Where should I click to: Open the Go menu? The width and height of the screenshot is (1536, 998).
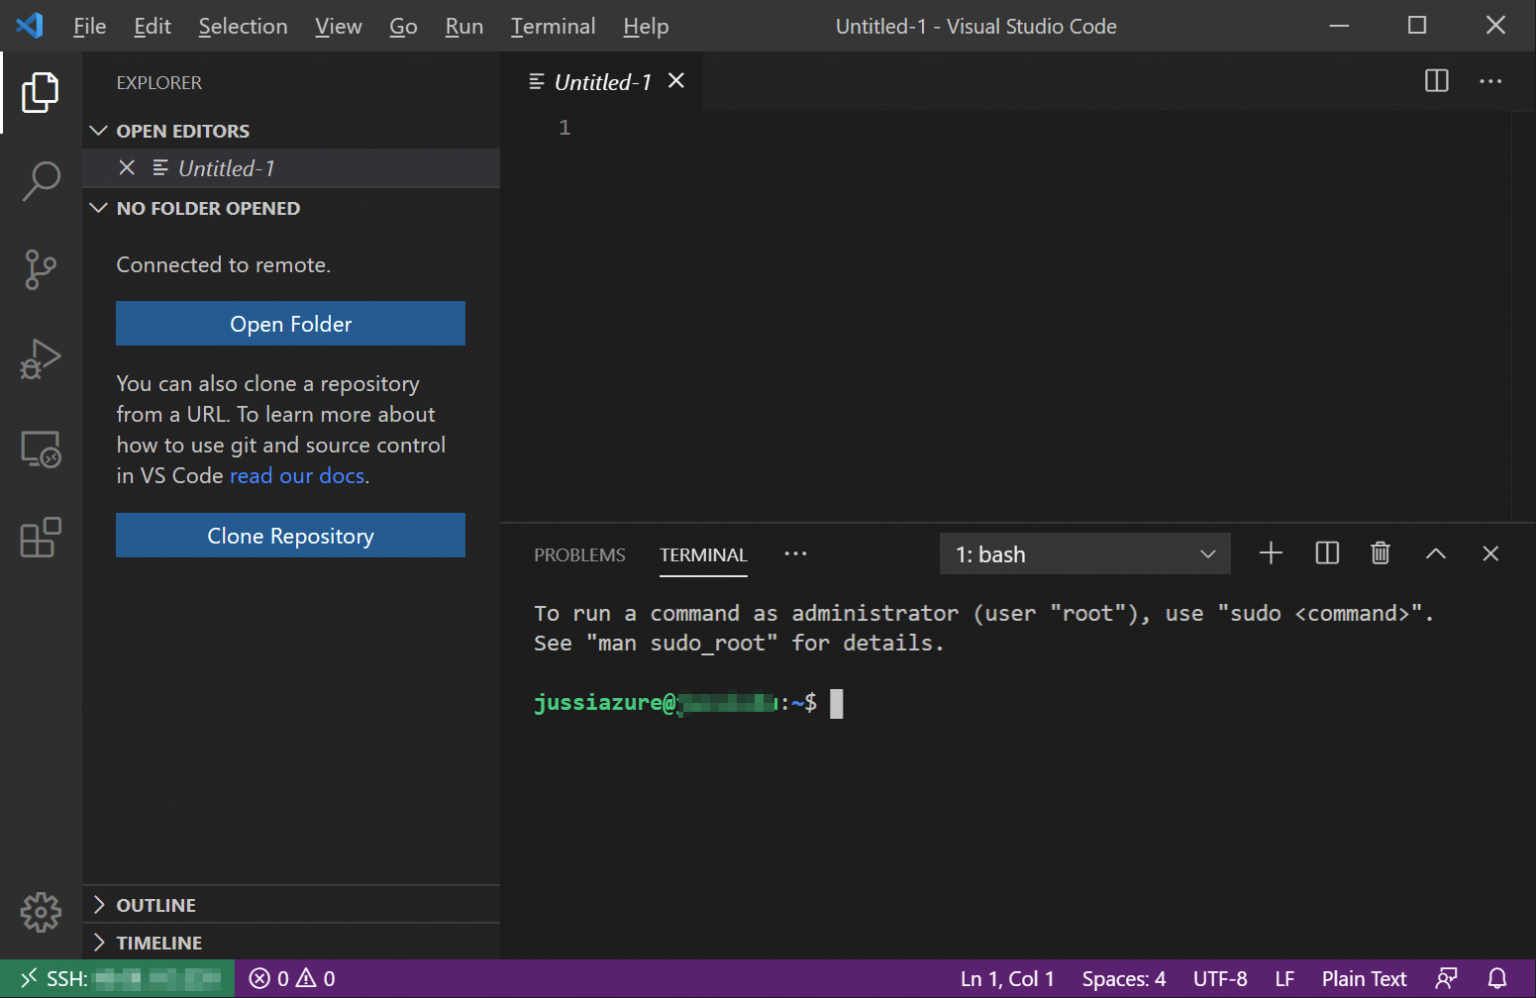[x=403, y=26]
